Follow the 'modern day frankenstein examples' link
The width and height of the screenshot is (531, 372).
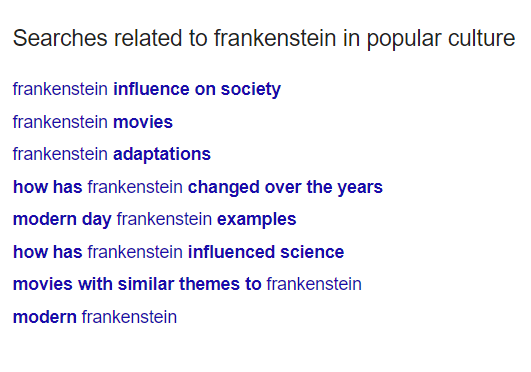click(154, 220)
